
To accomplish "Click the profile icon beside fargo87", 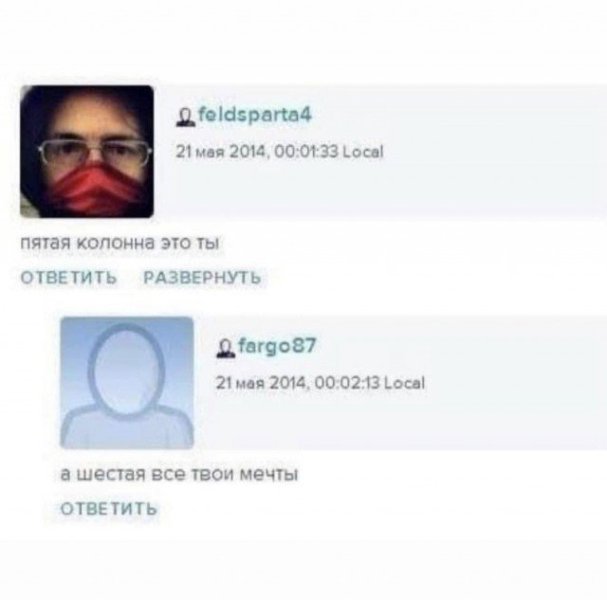I will click(x=226, y=348).
